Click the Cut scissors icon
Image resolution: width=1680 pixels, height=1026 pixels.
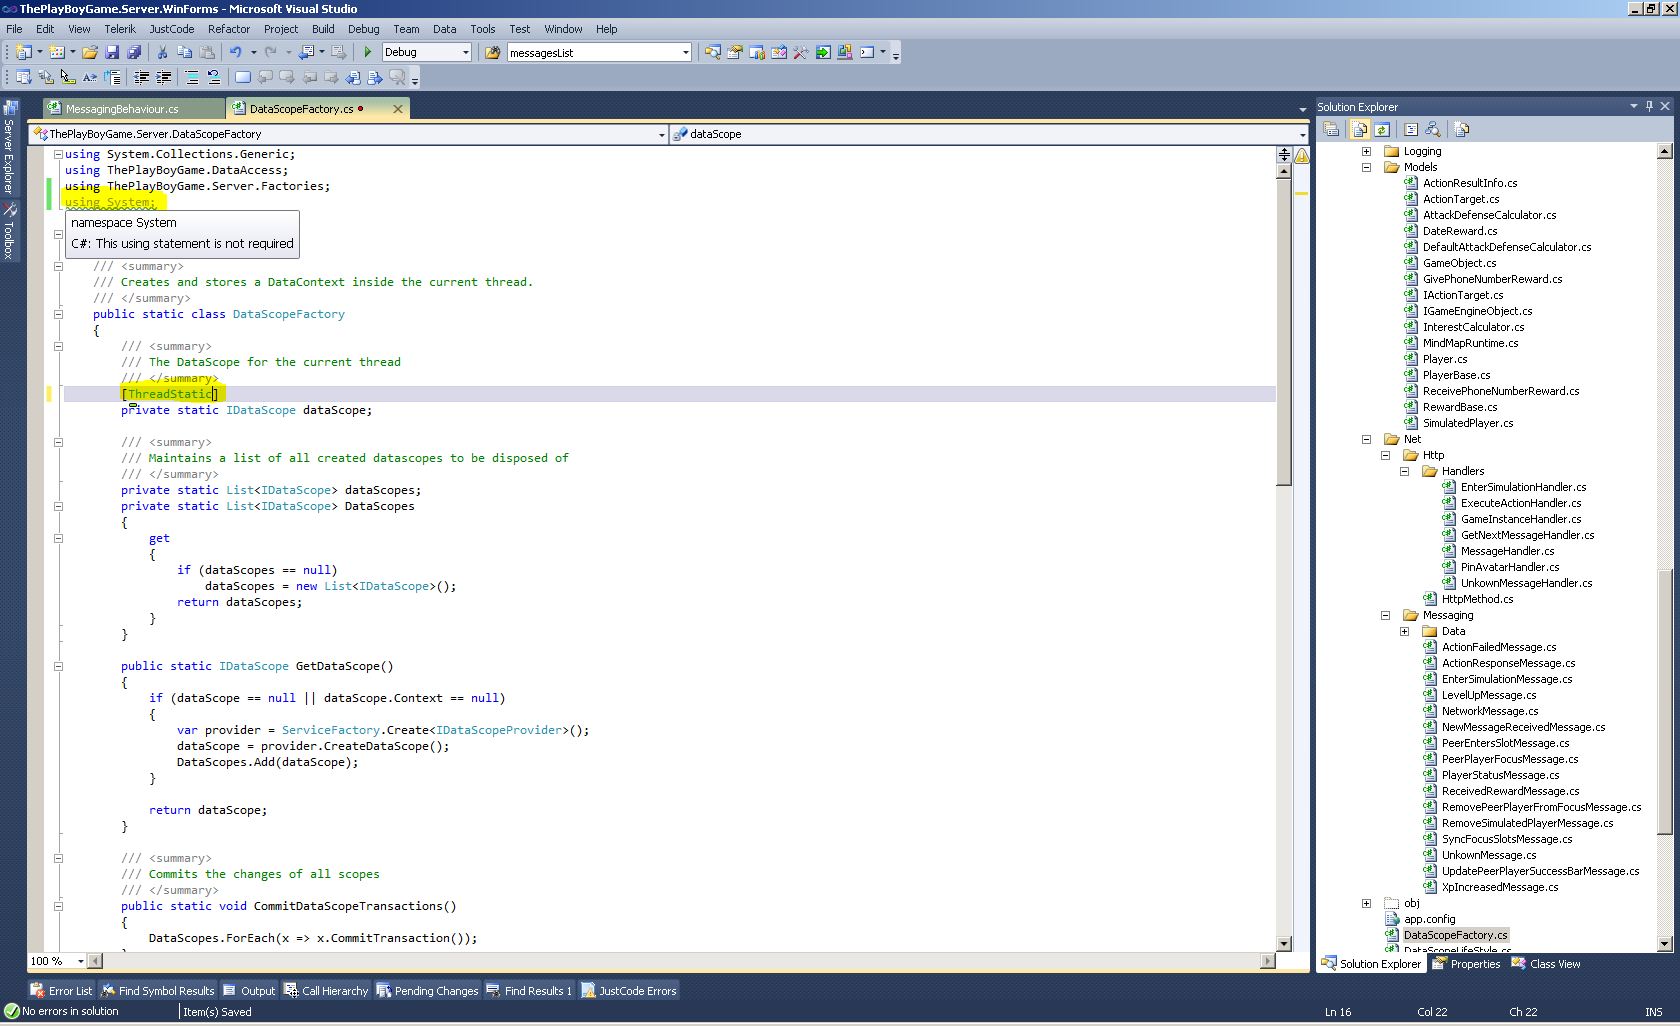pyautogui.click(x=162, y=52)
